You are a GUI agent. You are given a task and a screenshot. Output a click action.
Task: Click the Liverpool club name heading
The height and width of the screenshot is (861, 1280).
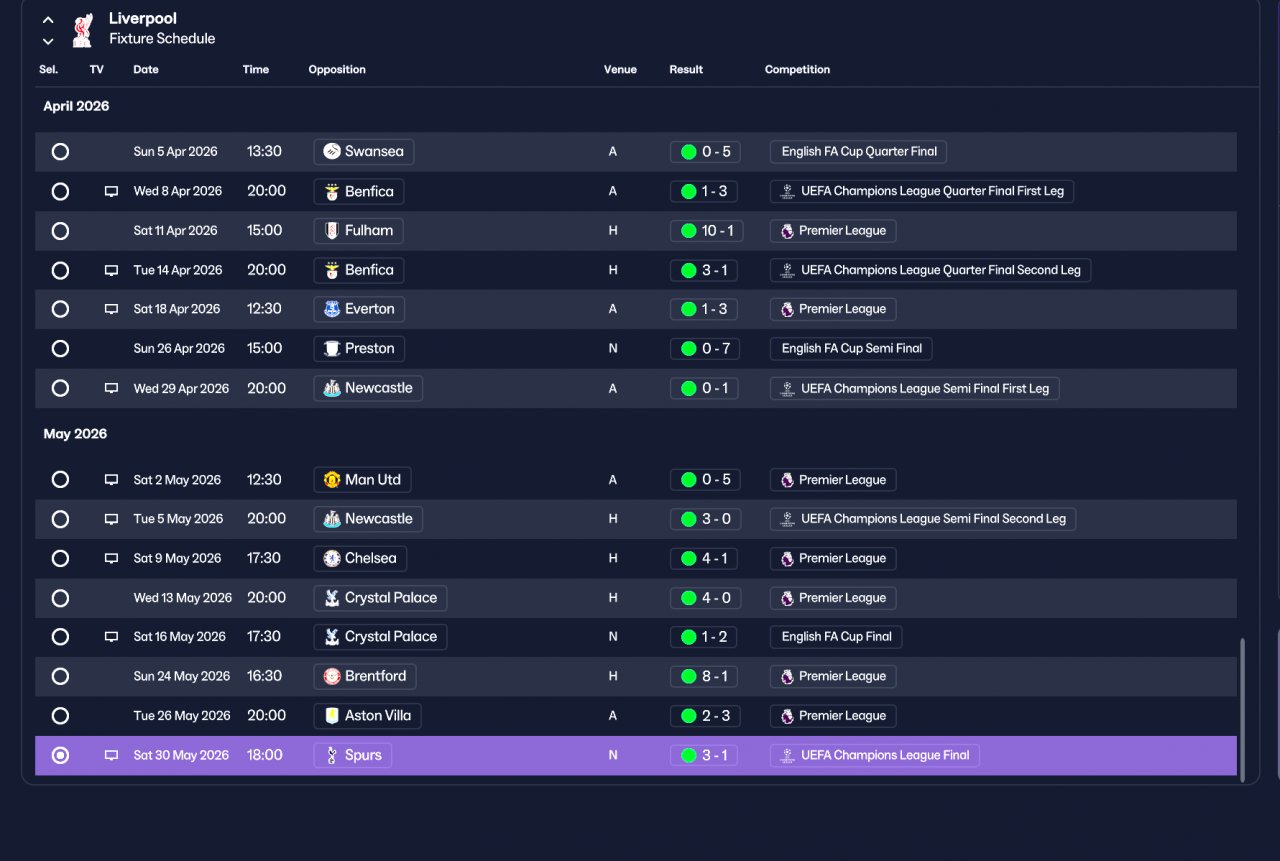click(143, 19)
